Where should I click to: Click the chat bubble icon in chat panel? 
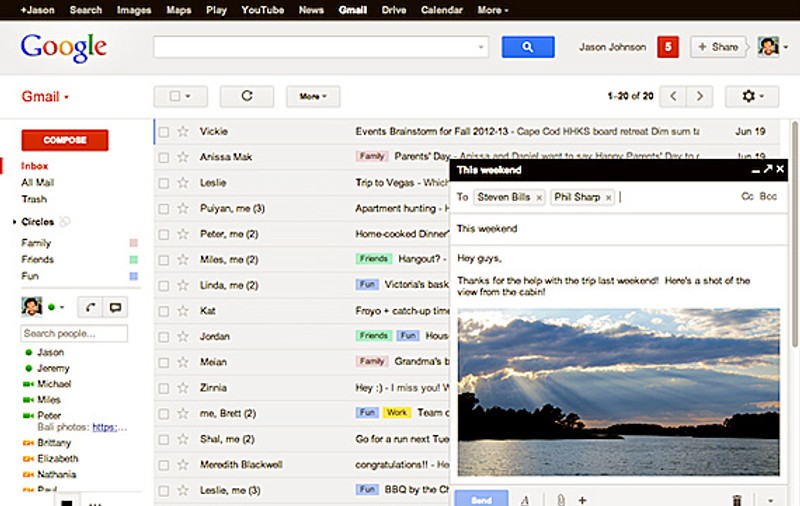point(115,307)
